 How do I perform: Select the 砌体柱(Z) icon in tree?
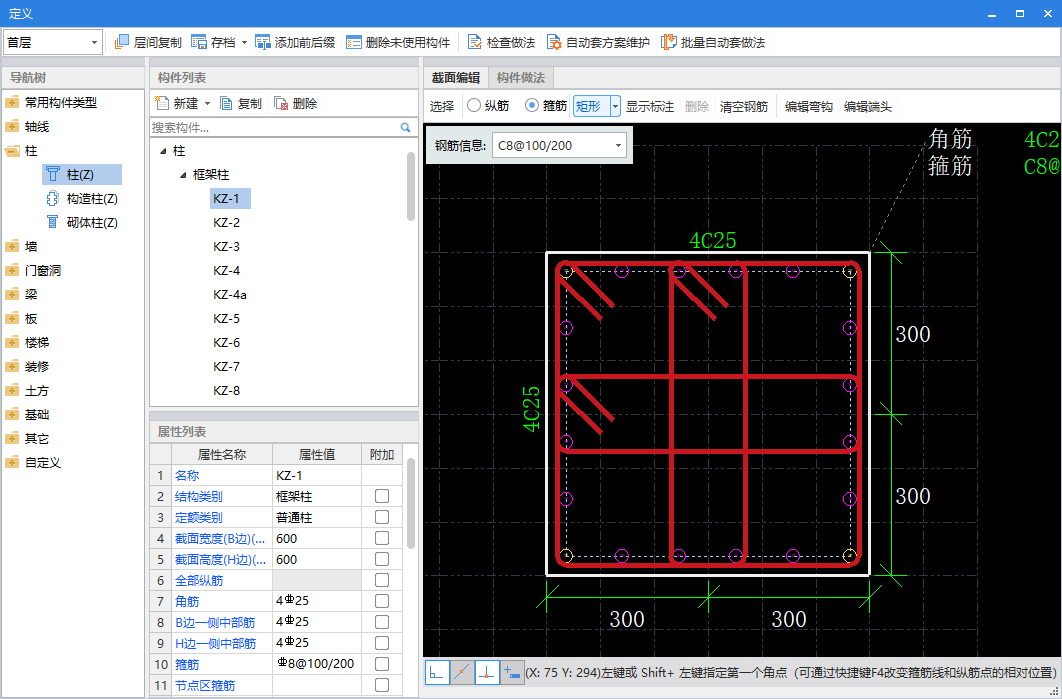tap(53, 222)
